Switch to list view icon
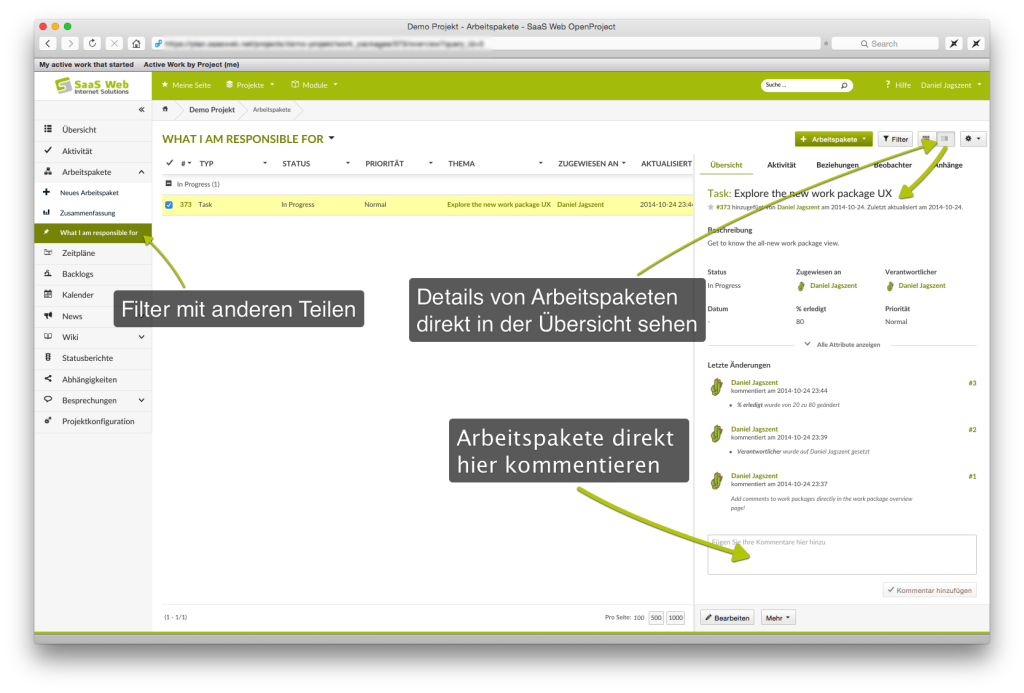Viewport: 1024px width, 693px height. click(x=926, y=138)
